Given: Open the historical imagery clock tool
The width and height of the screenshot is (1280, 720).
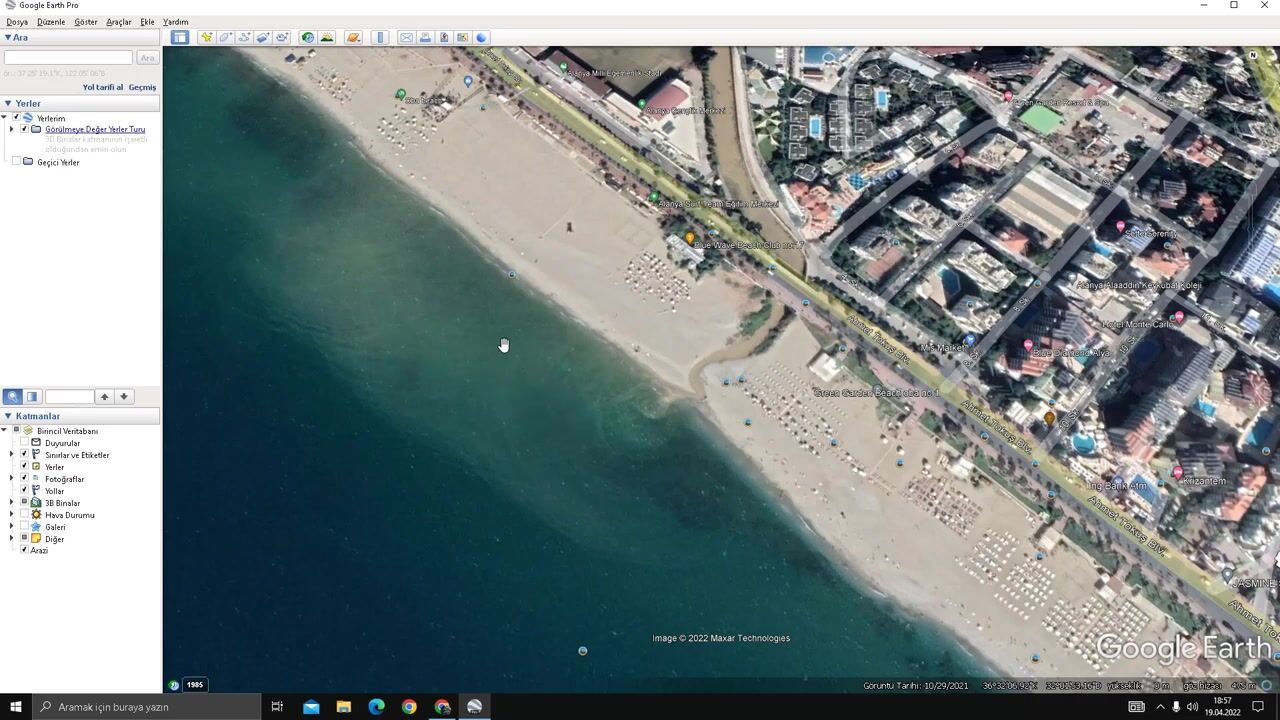Looking at the screenshot, I should point(308,37).
